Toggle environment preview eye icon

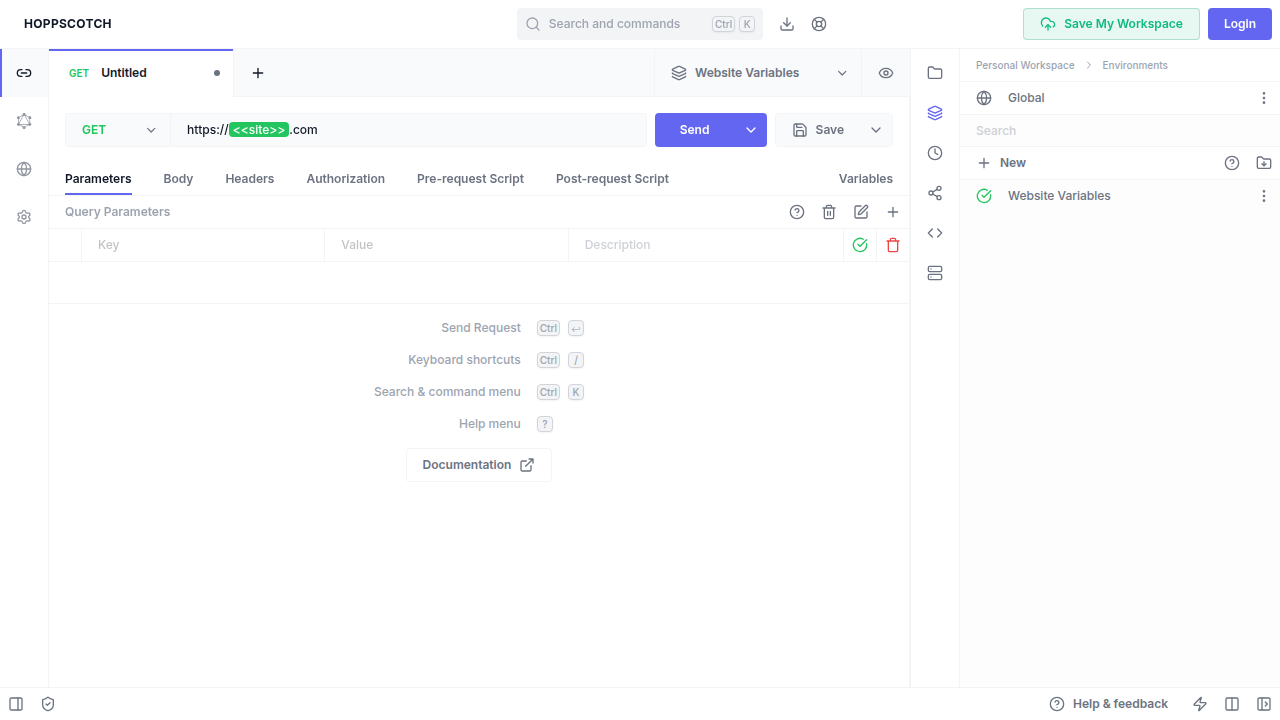886,73
